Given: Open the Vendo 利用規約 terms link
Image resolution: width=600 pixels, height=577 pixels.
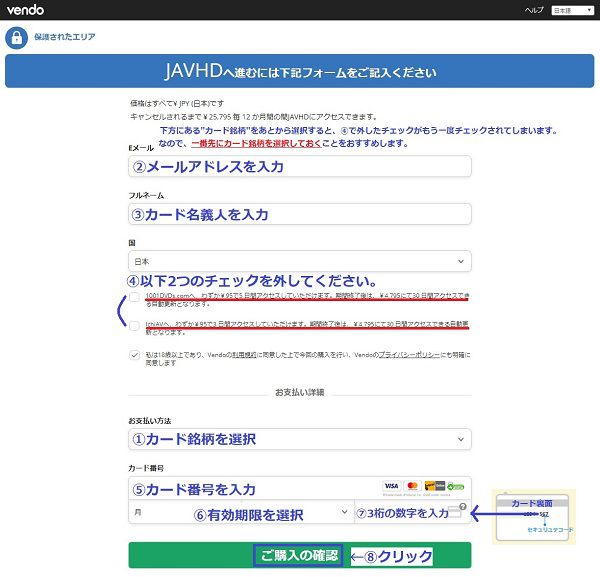Looking at the screenshot, I should pos(244,355).
